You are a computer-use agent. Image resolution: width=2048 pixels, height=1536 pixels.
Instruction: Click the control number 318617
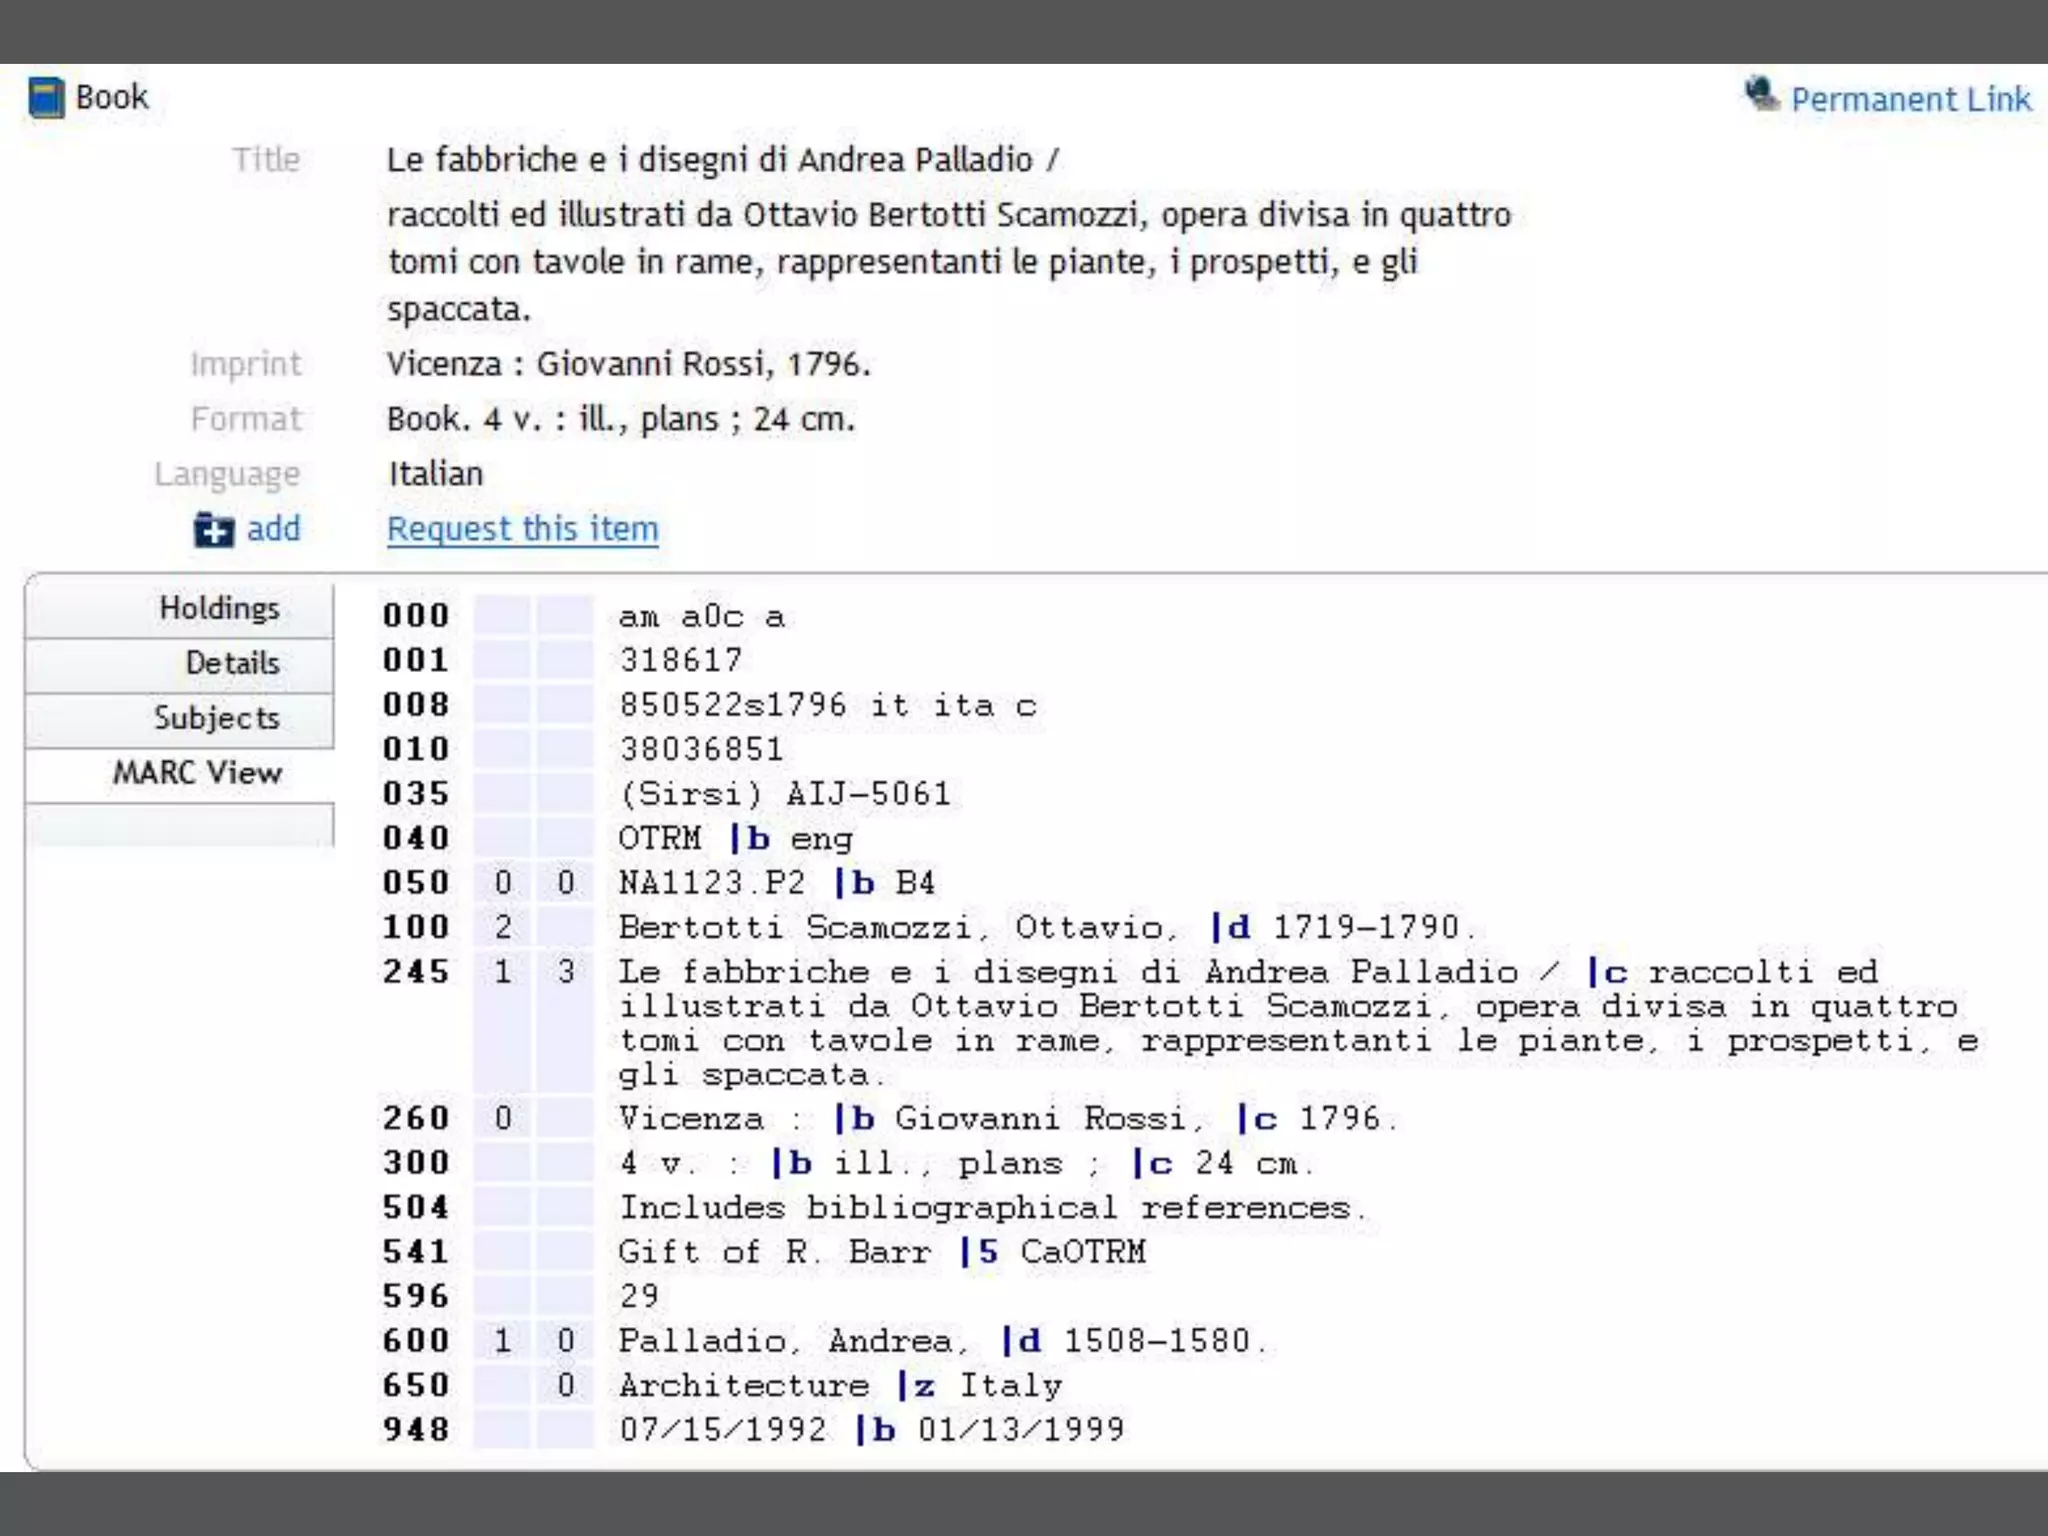(680, 660)
